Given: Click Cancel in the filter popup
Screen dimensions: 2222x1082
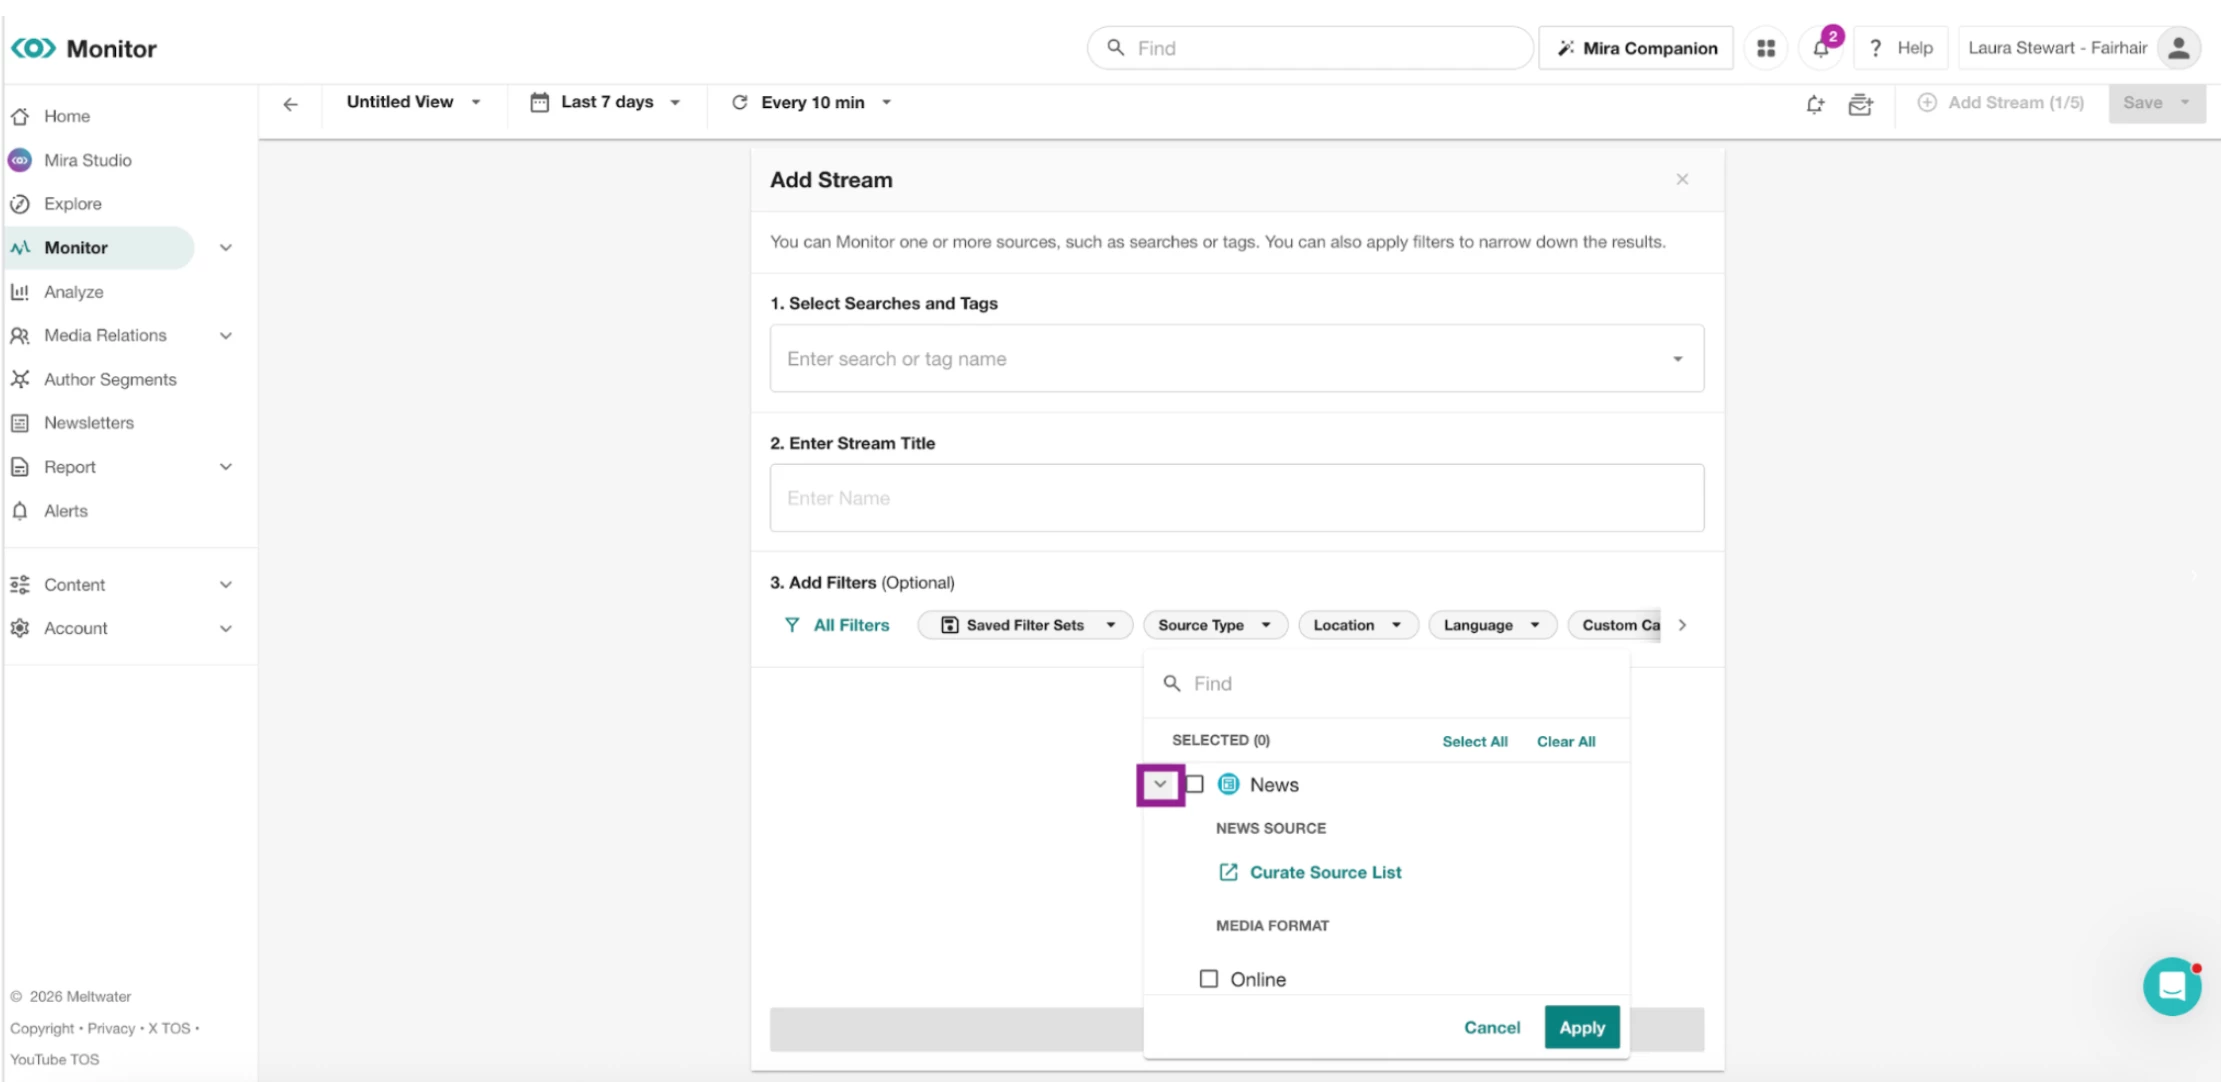Looking at the screenshot, I should coord(1492,1027).
